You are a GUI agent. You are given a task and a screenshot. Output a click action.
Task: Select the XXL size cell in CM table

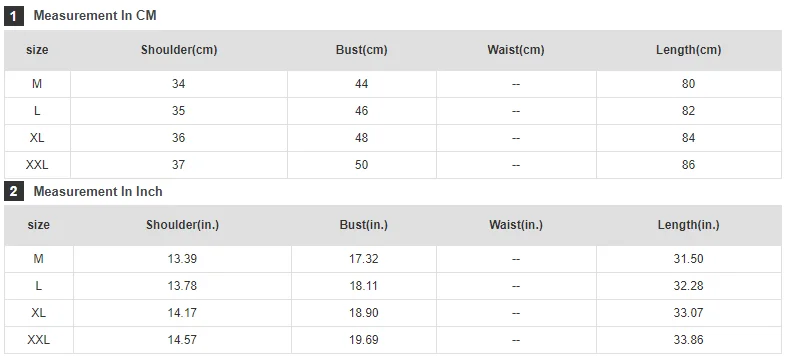pyautogui.click(x=37, y=165)
